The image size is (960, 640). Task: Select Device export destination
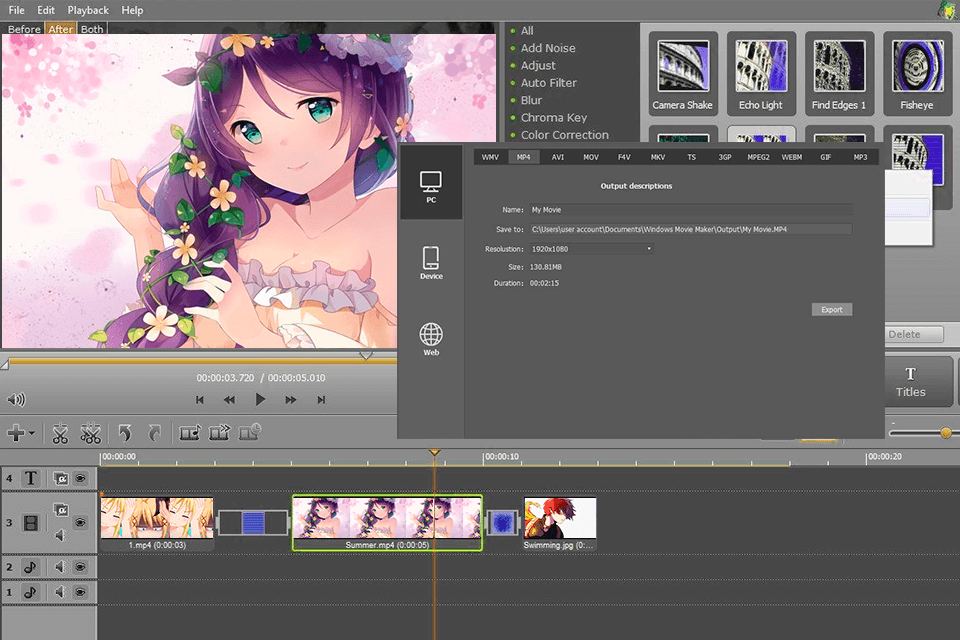(430, 261)
